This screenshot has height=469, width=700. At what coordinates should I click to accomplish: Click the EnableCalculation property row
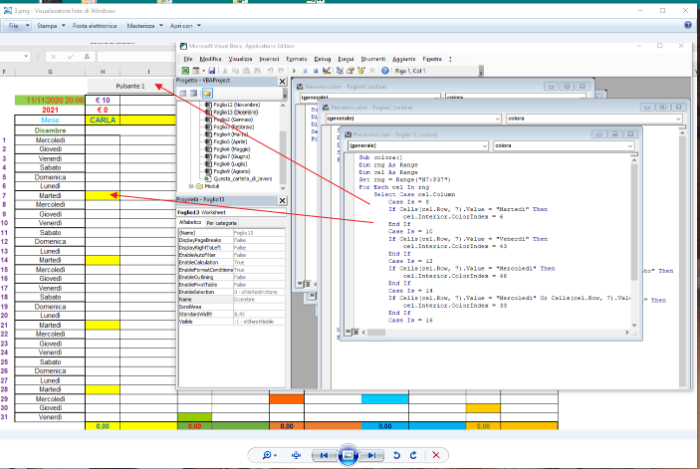click(232, 262)
